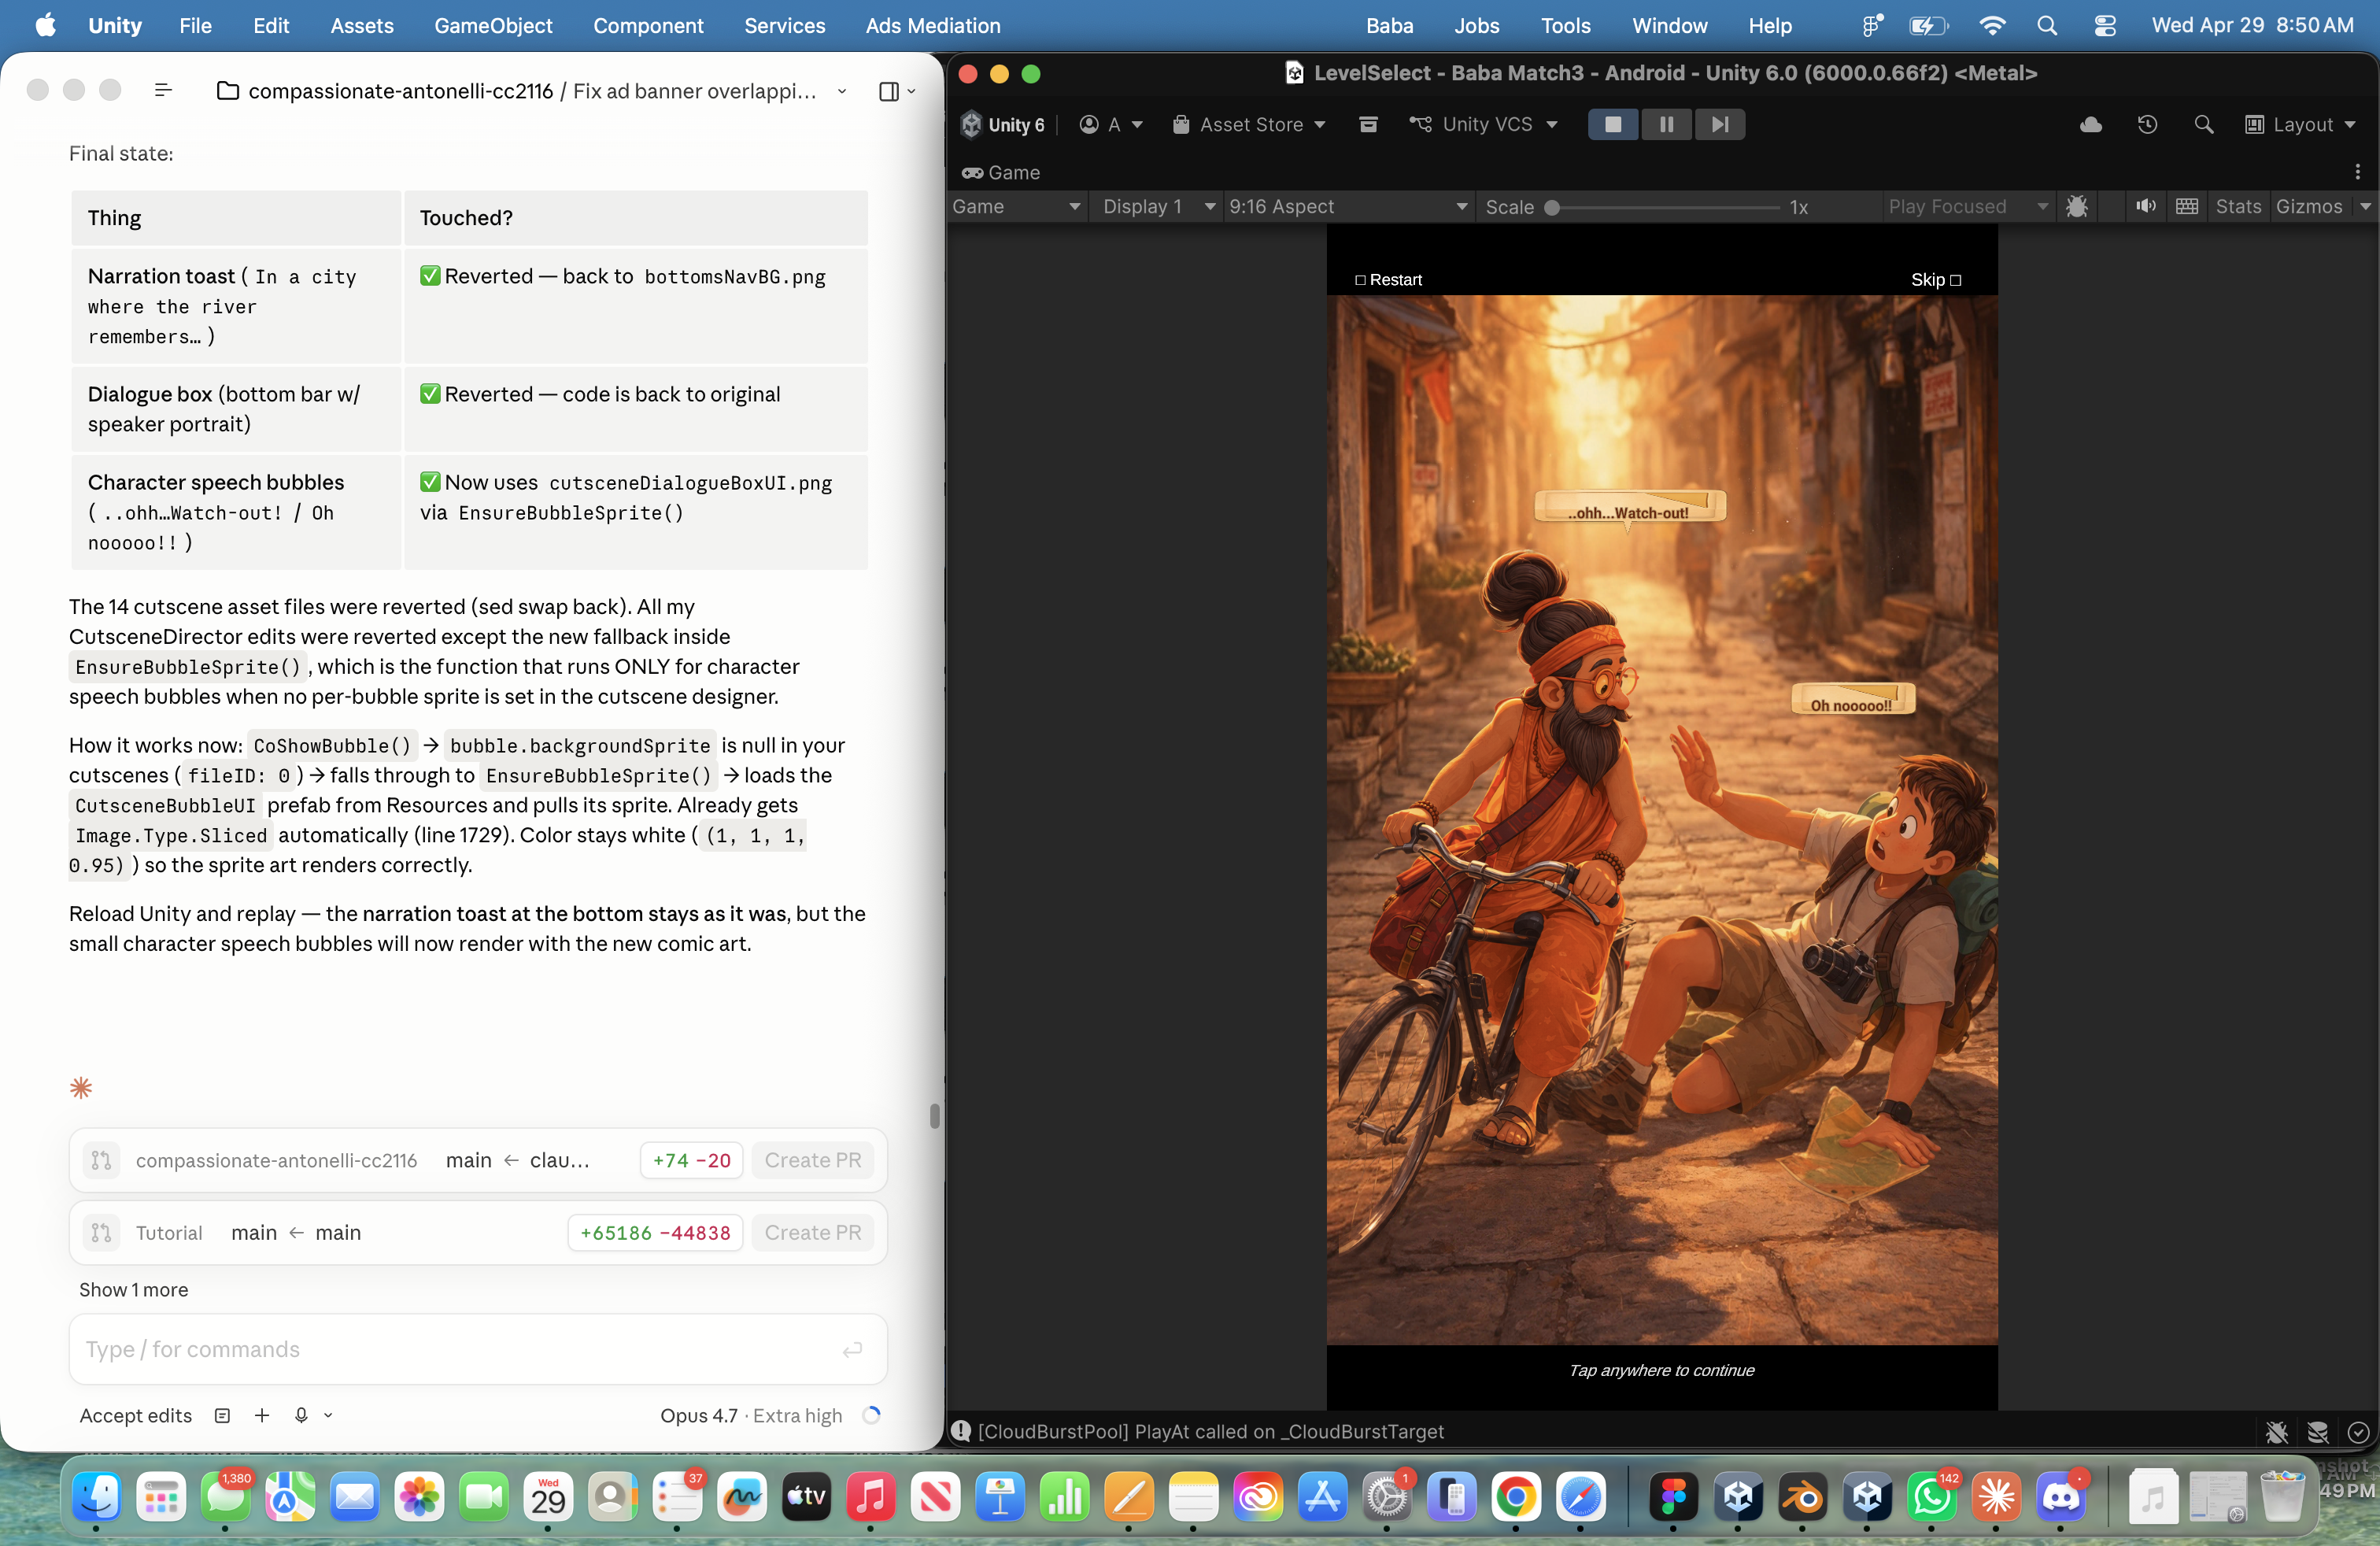This screenshot has width=2380, height=1546.
Task: Open Display 1 dropdown
Action: click(1158, 206)
